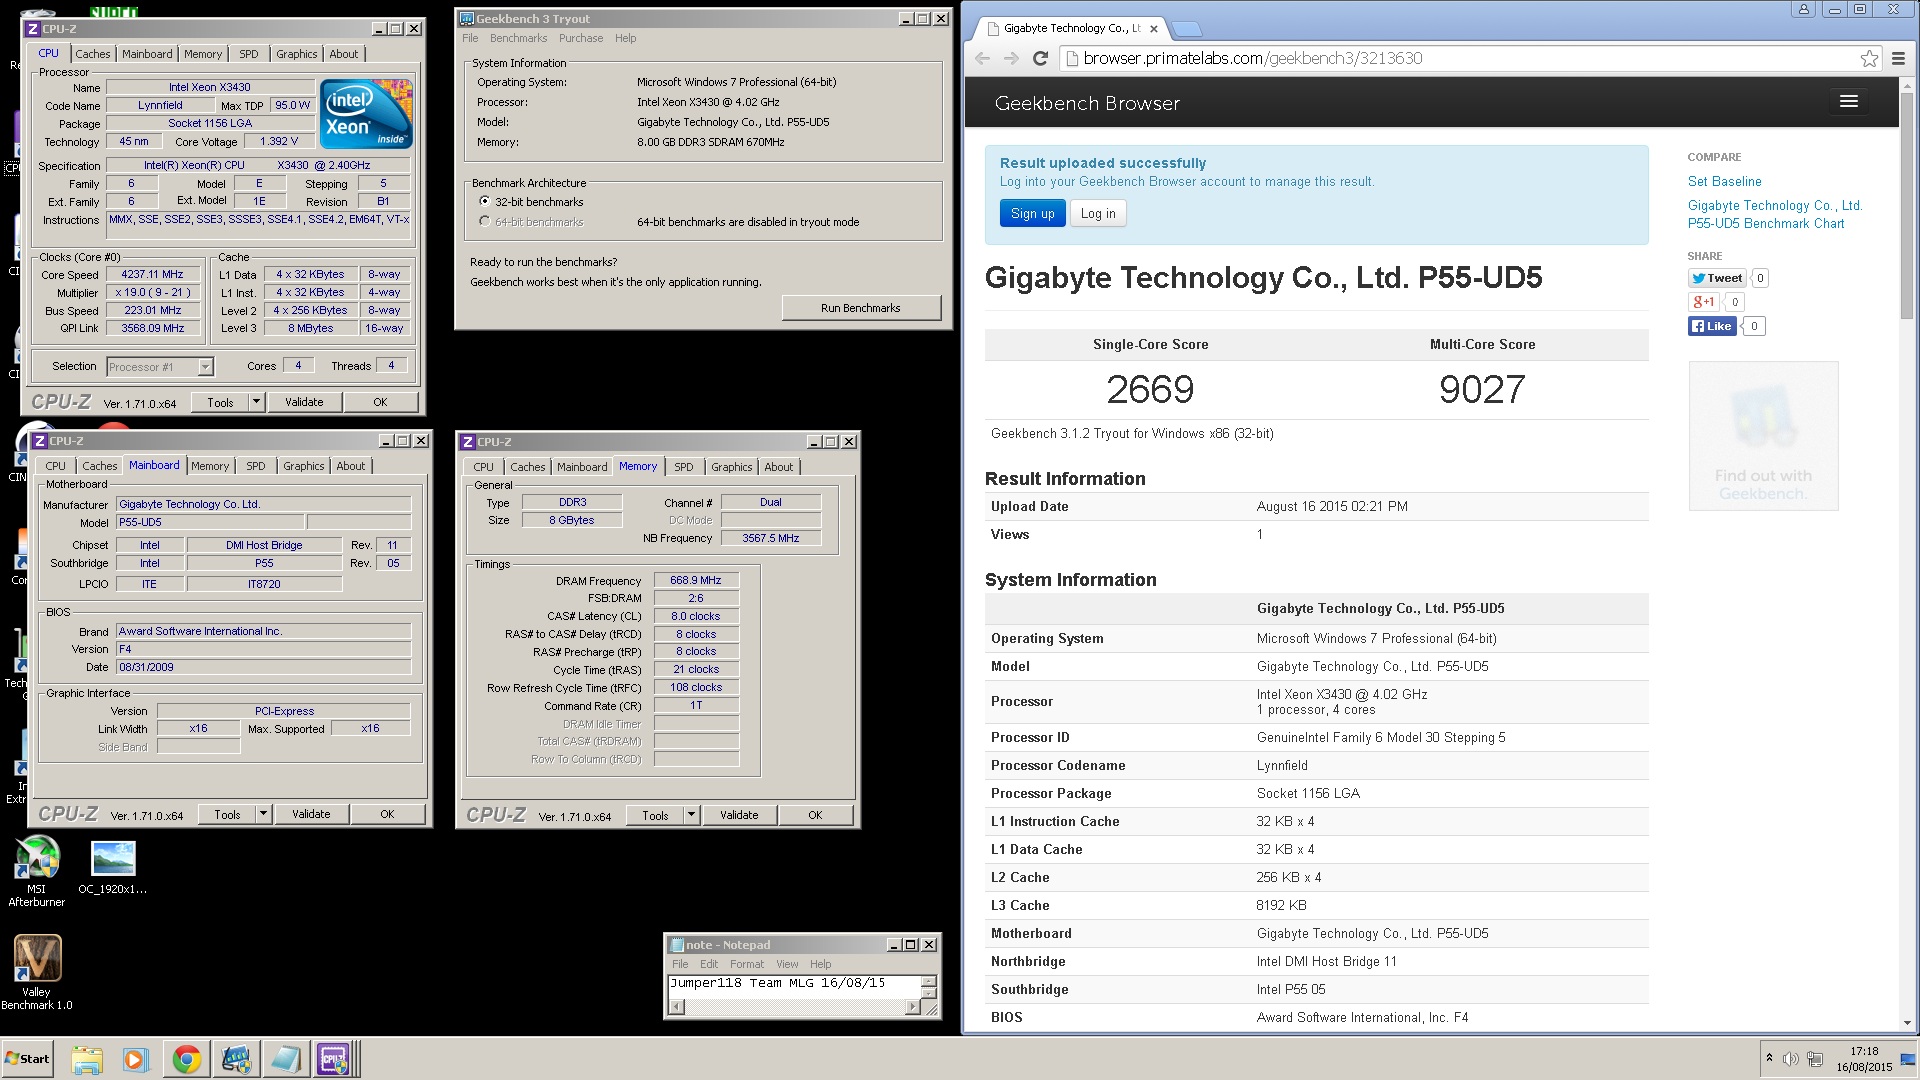Click the Facebook Like button
Screen dimensions: 1920x1080
coord(1712,326)
